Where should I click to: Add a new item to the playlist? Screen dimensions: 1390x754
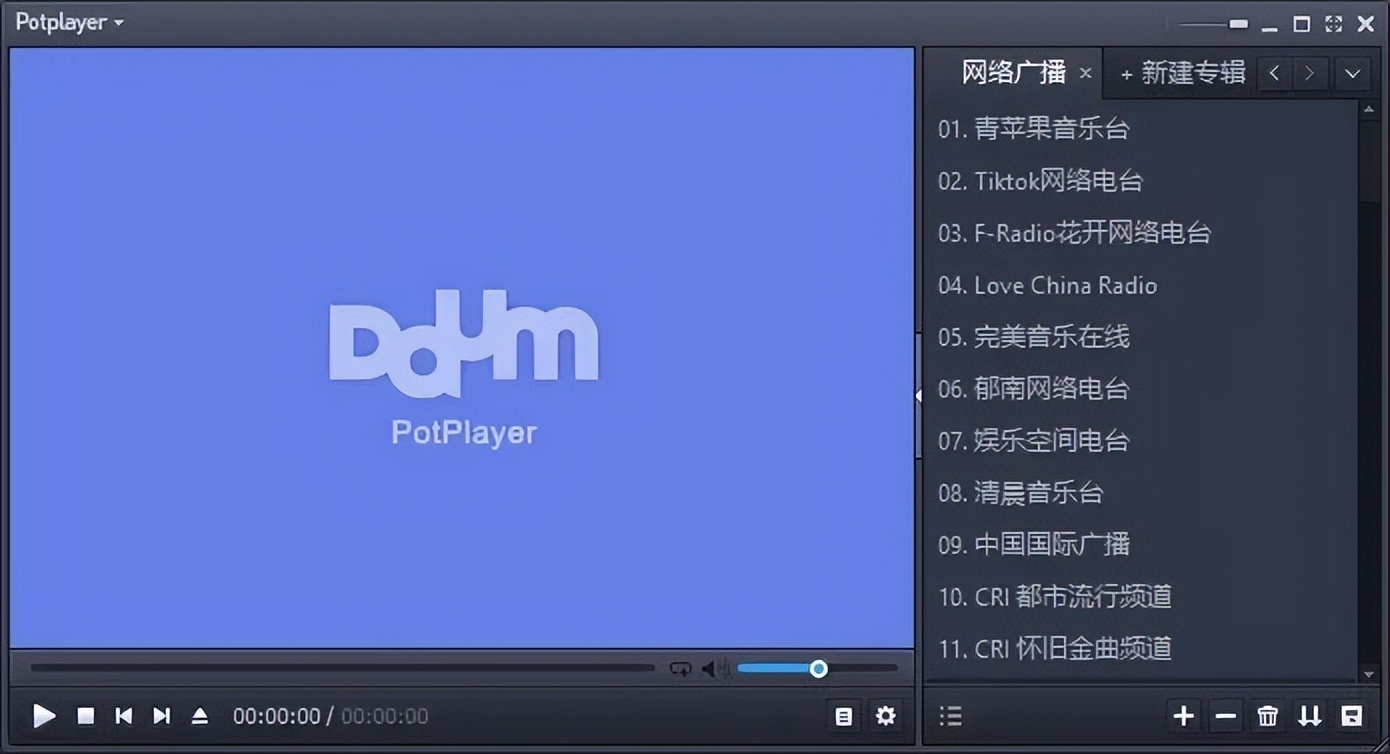click(x=1184, y=716)
